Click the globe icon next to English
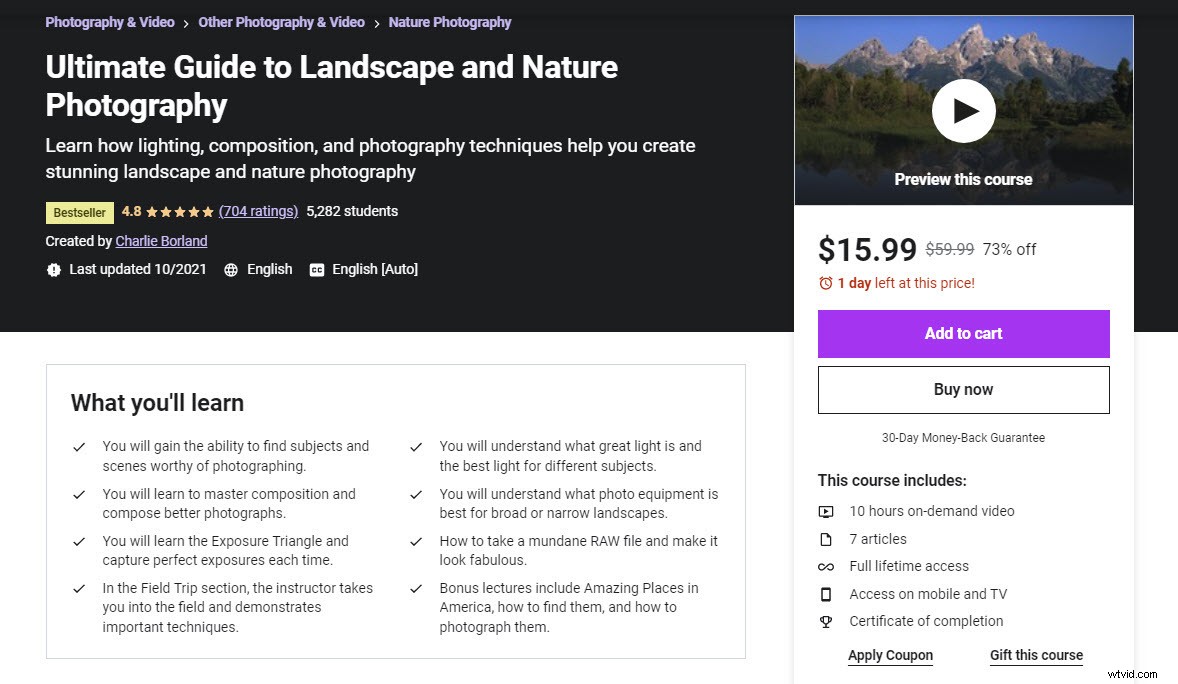Image resolution: width=1178 pixels, height=684 pixels. [233, 269]
